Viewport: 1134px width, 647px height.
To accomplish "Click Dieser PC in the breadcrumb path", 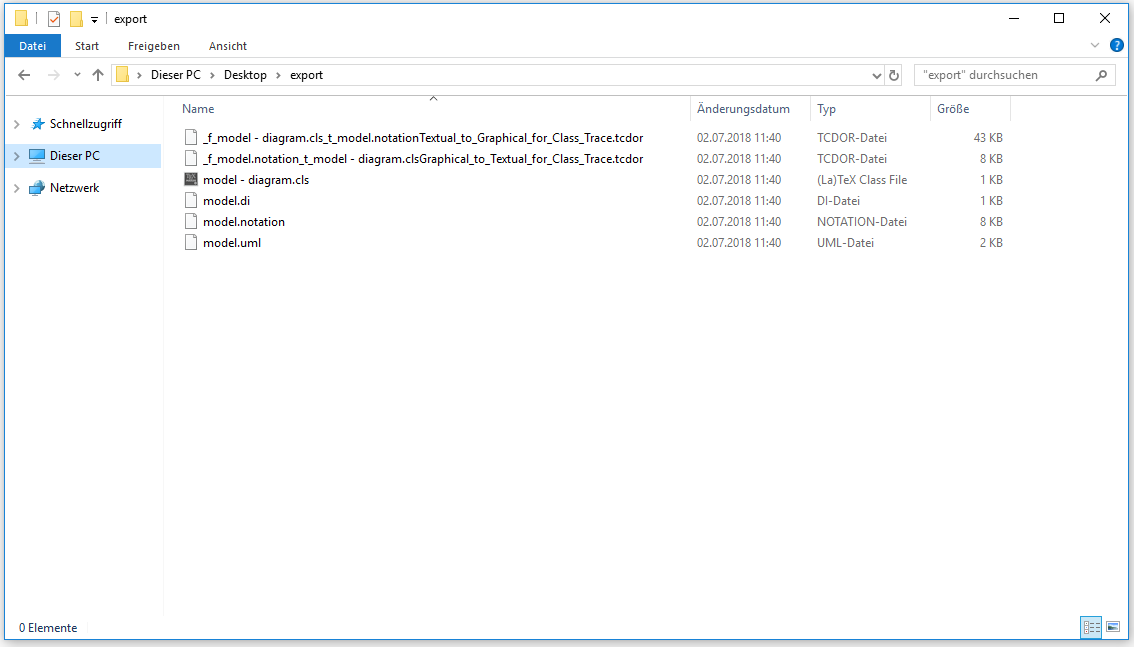I will tap(177, 74).
